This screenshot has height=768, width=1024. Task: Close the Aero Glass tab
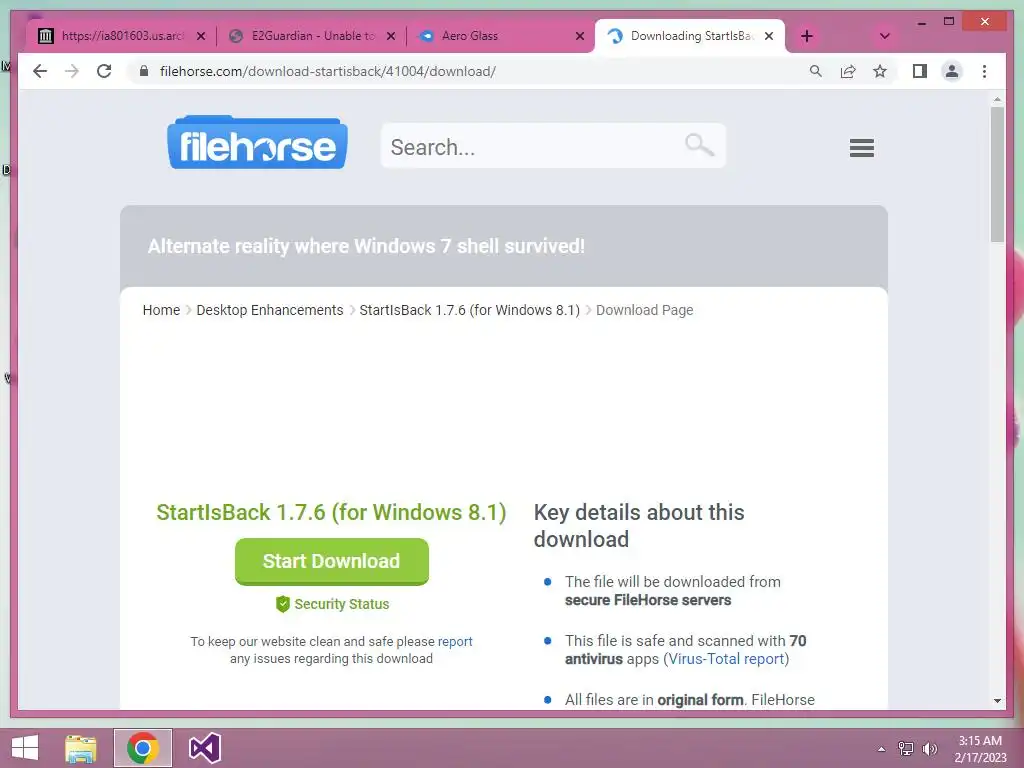coord(579,36)
